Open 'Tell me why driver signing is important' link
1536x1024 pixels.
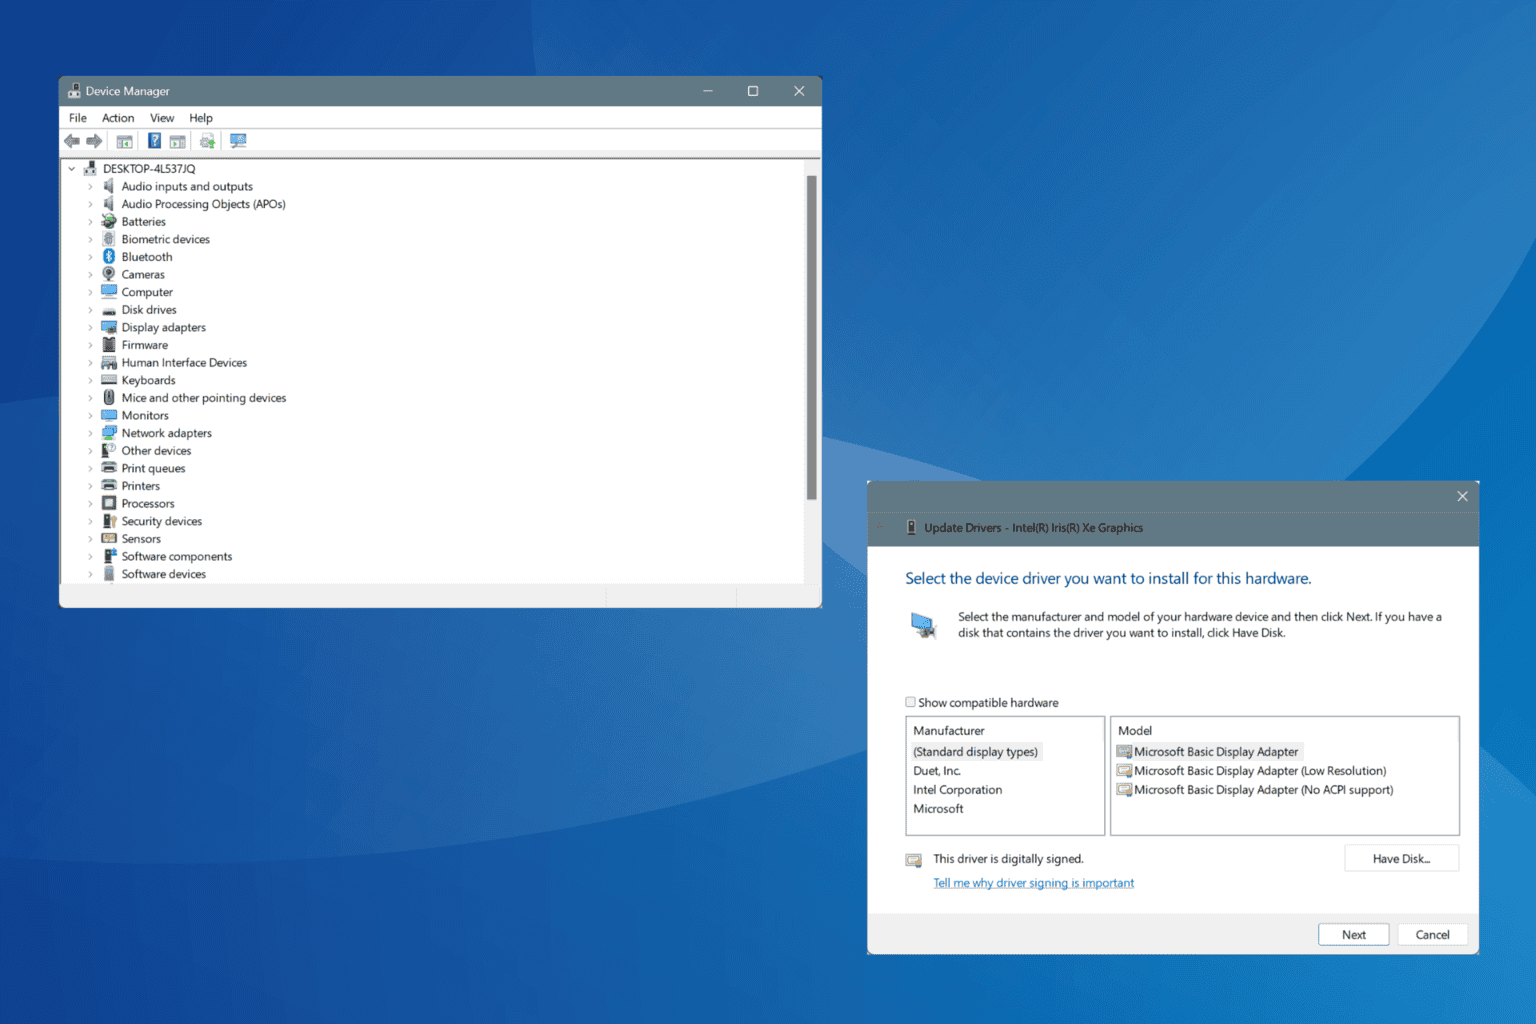(x=1033, y=883)
